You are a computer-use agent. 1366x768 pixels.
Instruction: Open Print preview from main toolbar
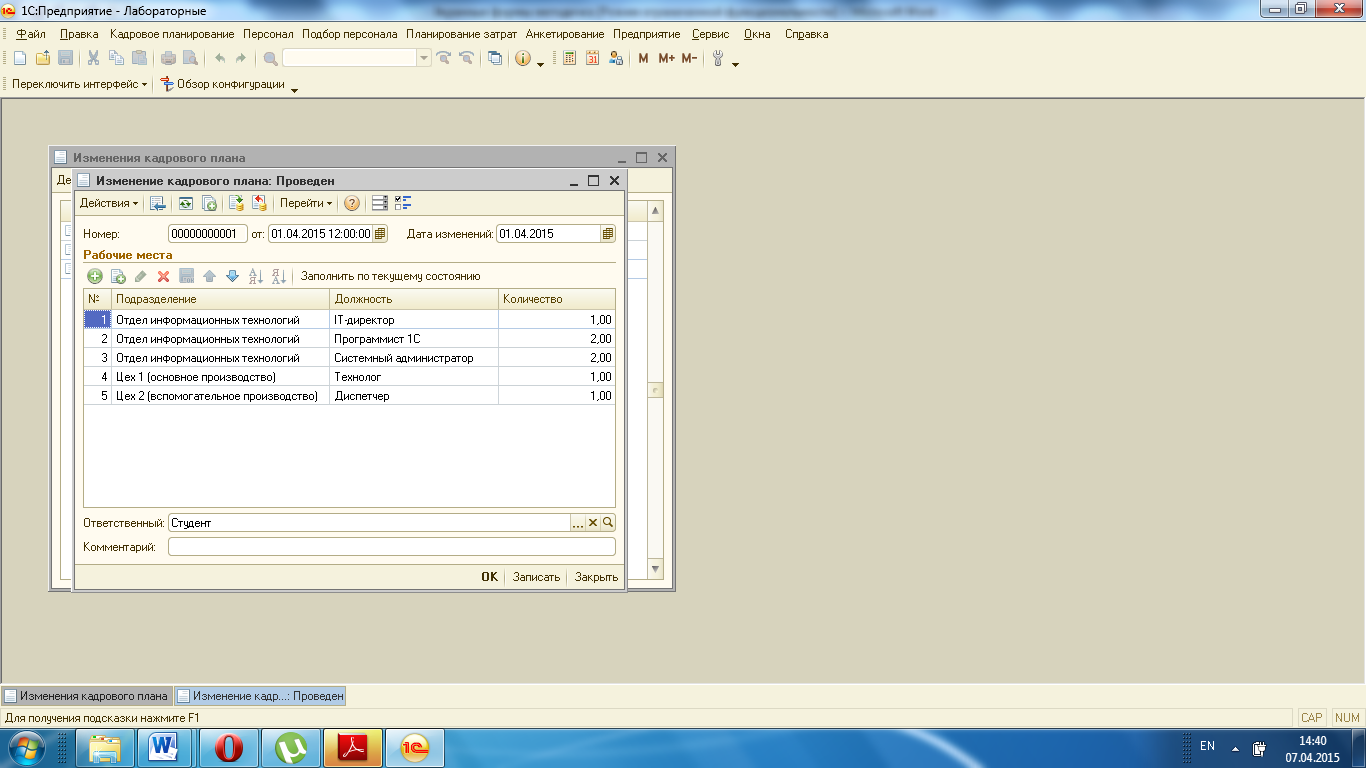click(x=190, y=58)
